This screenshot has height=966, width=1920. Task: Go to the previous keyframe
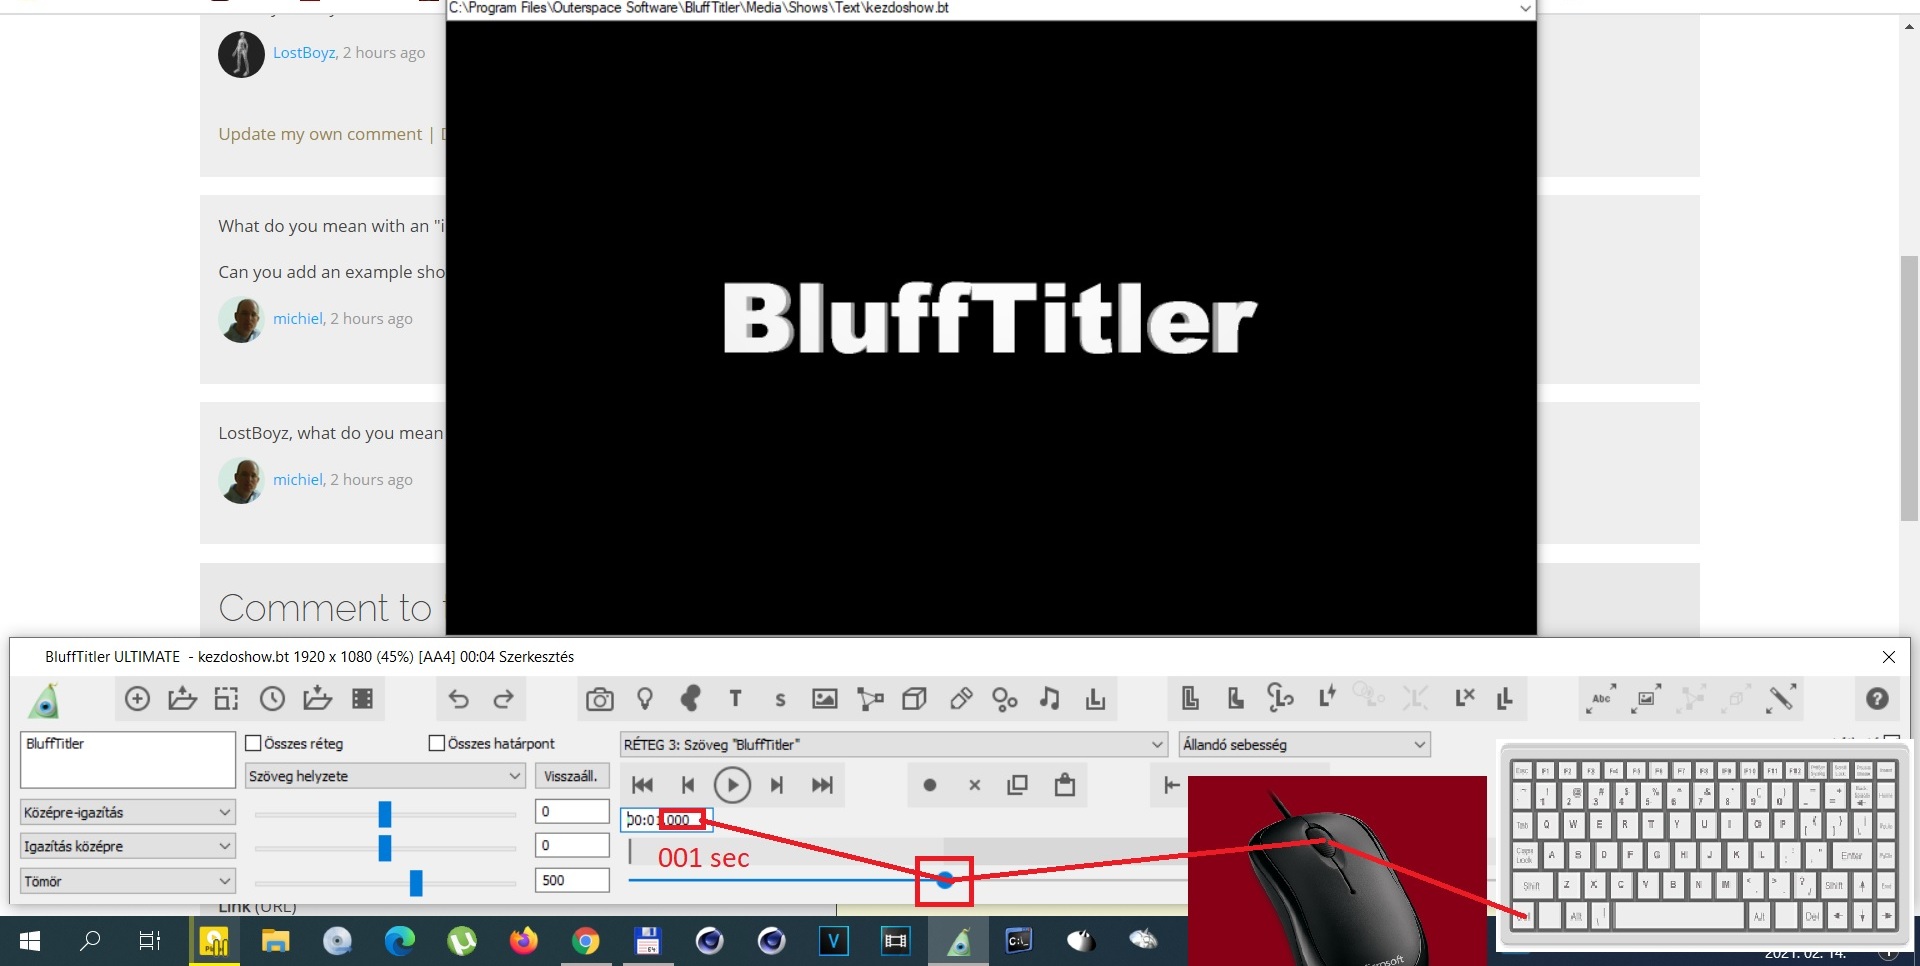click(x=688, y=785)
